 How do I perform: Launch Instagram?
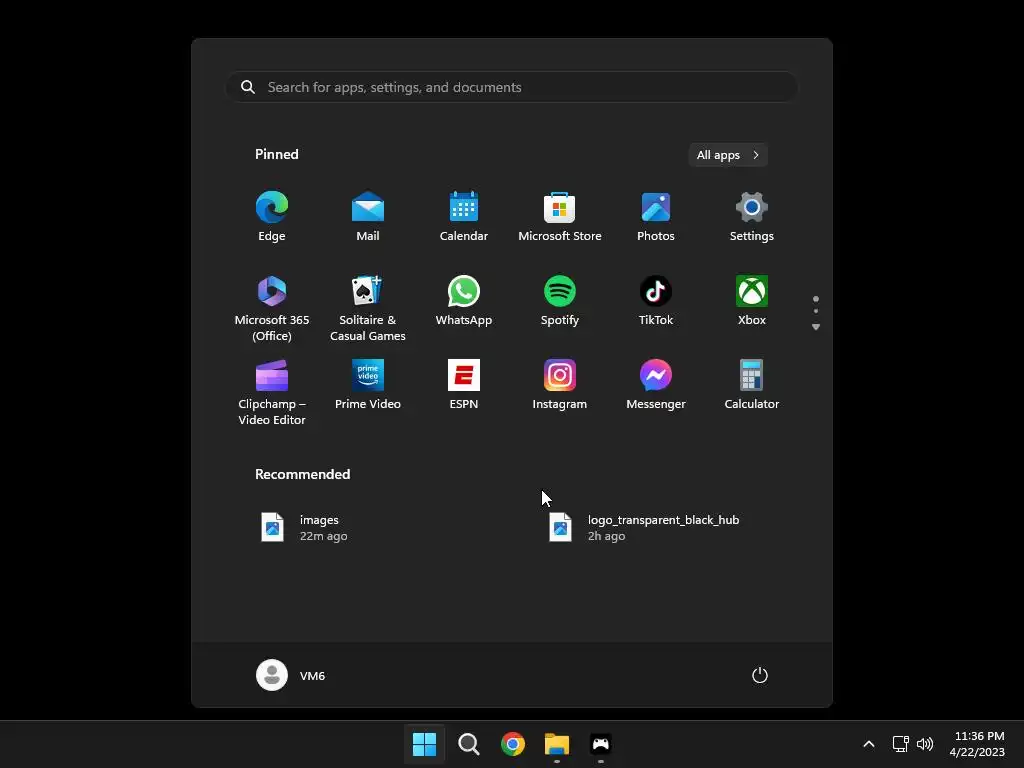point(560,385)
